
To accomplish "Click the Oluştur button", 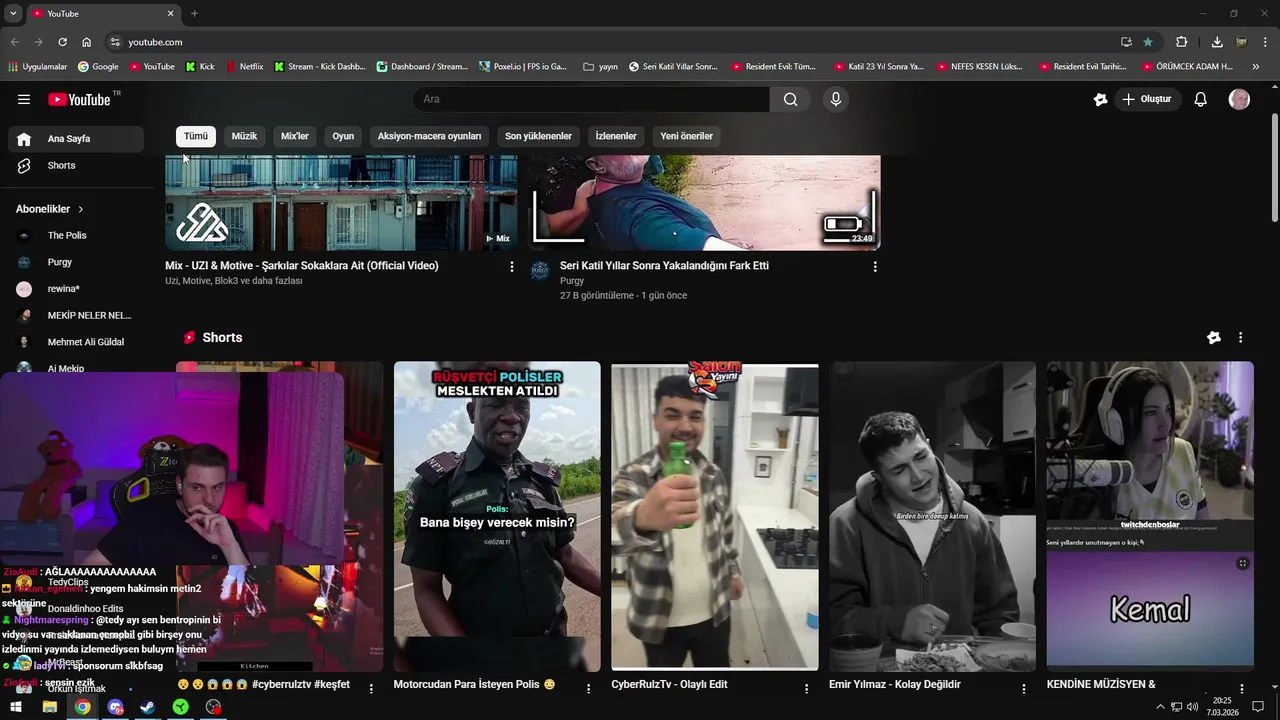I will [1147, 99].
